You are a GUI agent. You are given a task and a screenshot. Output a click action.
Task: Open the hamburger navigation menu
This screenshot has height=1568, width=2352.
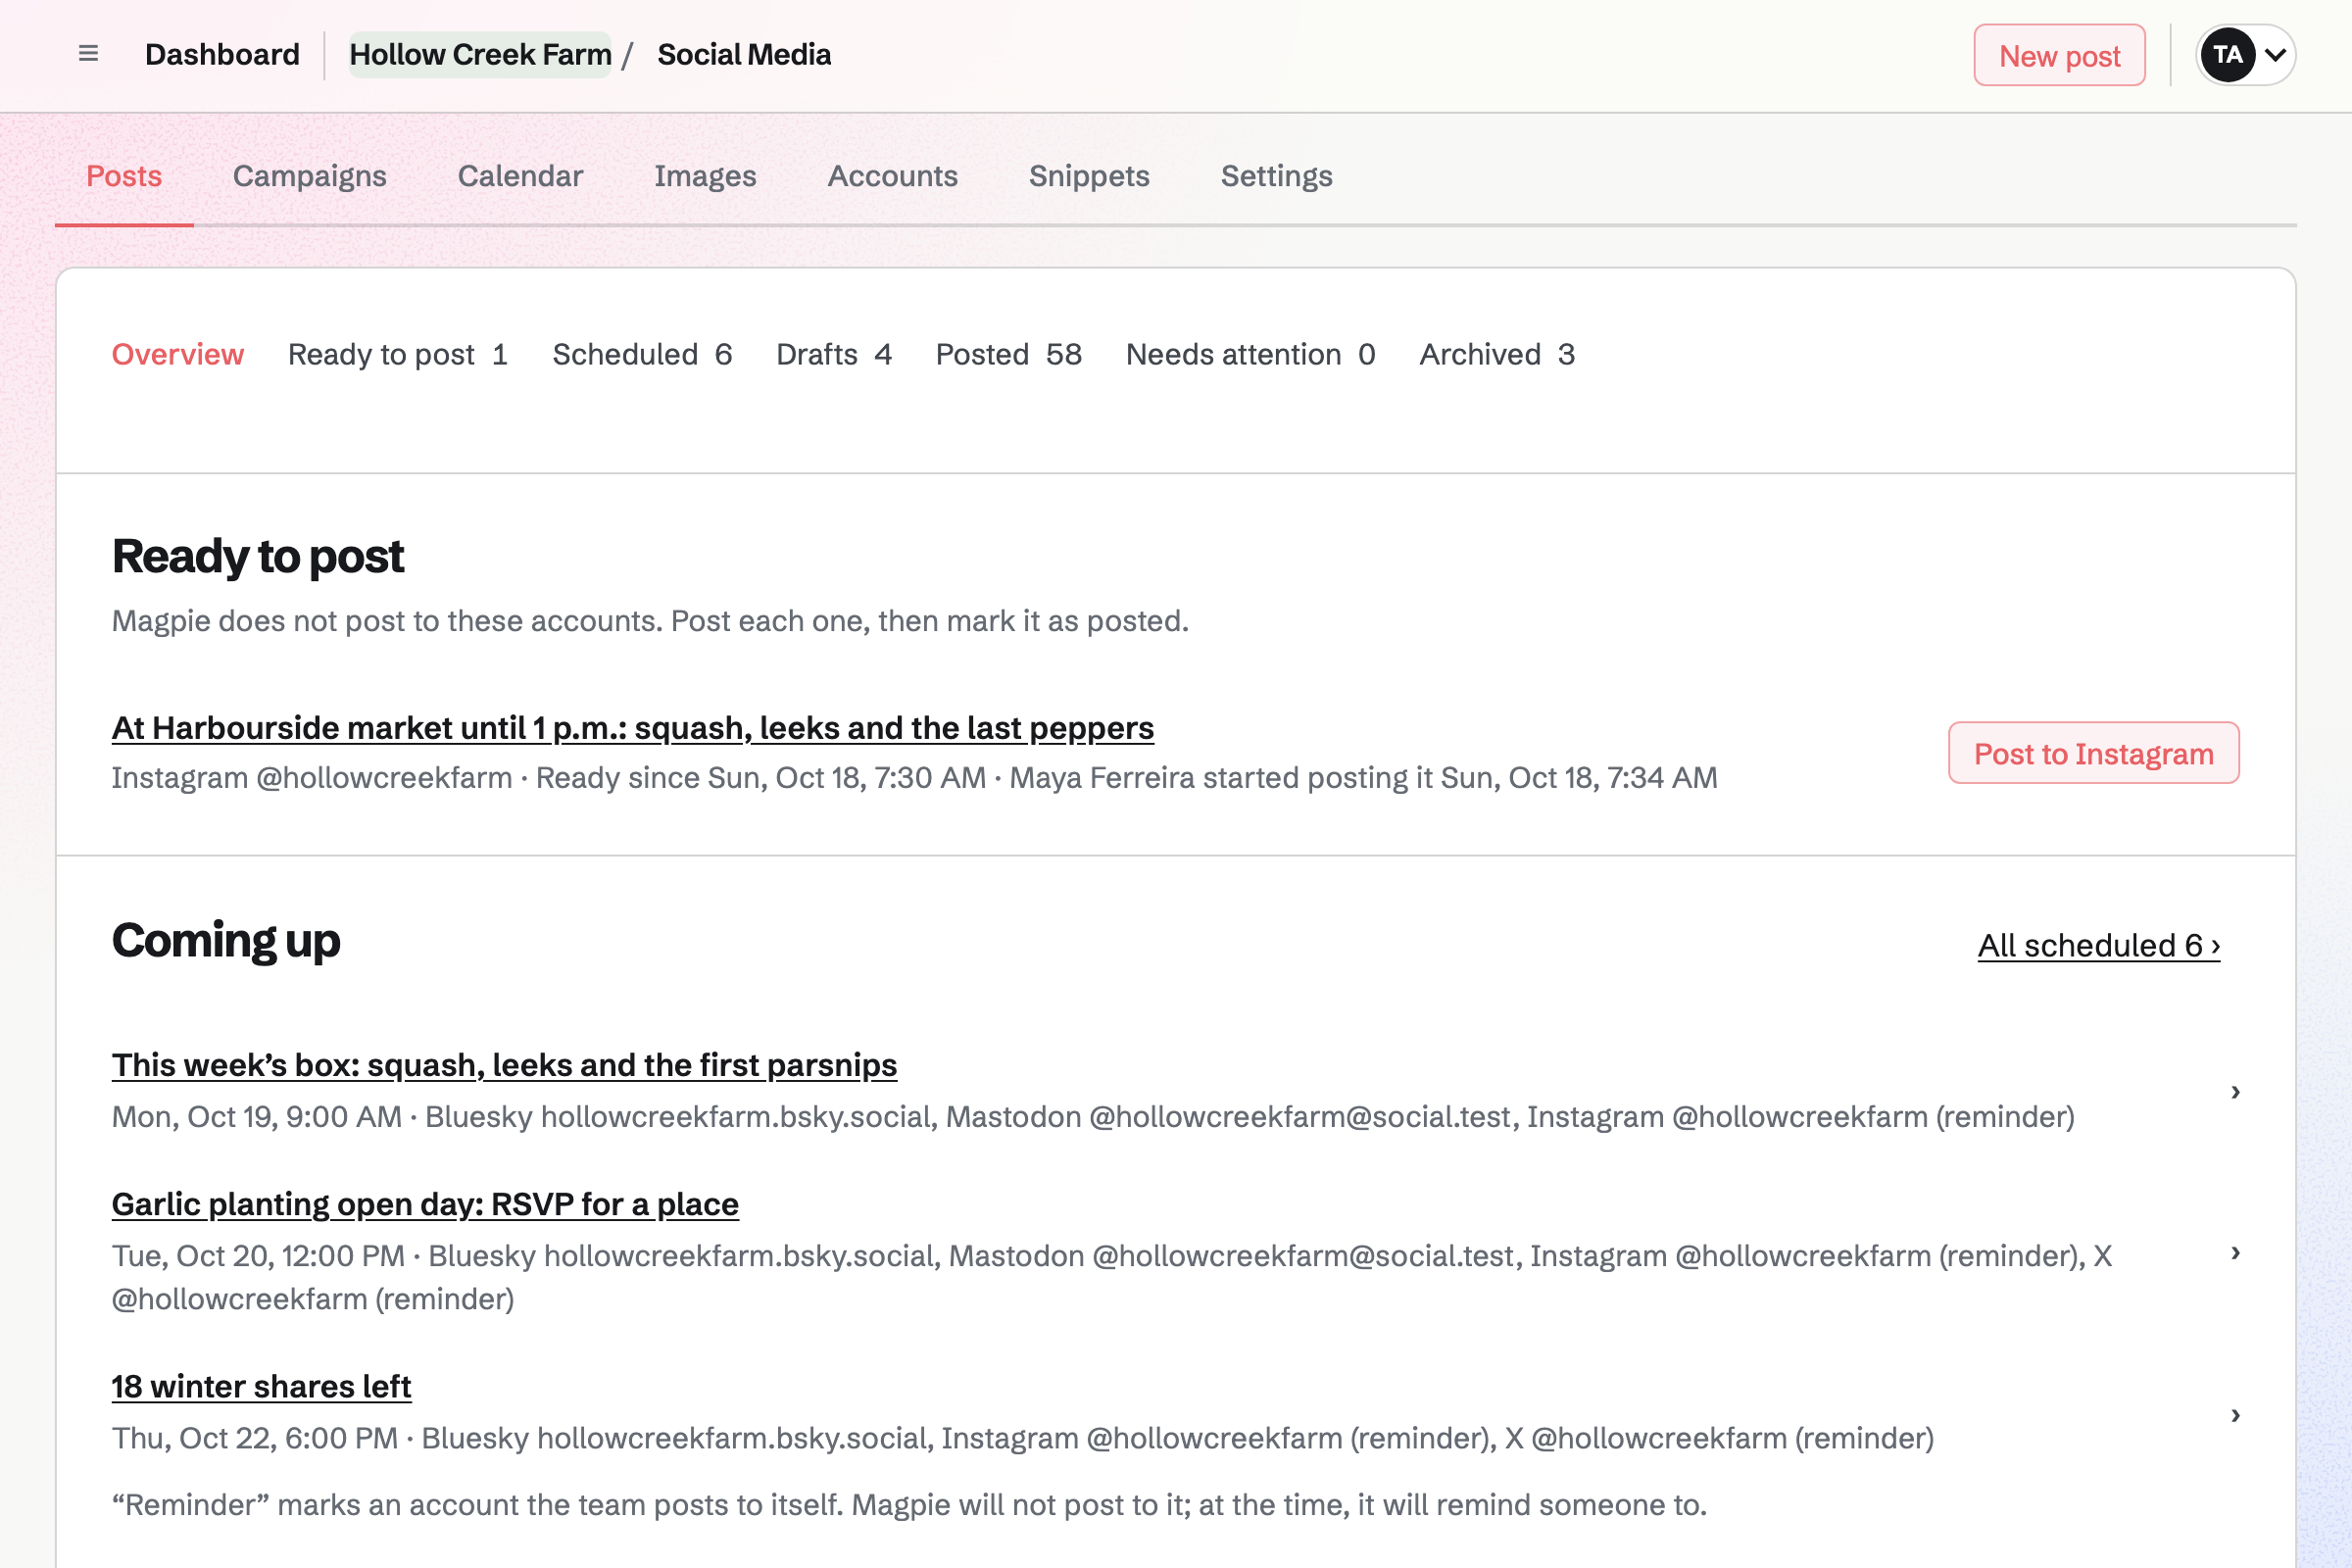click(88, 54)
